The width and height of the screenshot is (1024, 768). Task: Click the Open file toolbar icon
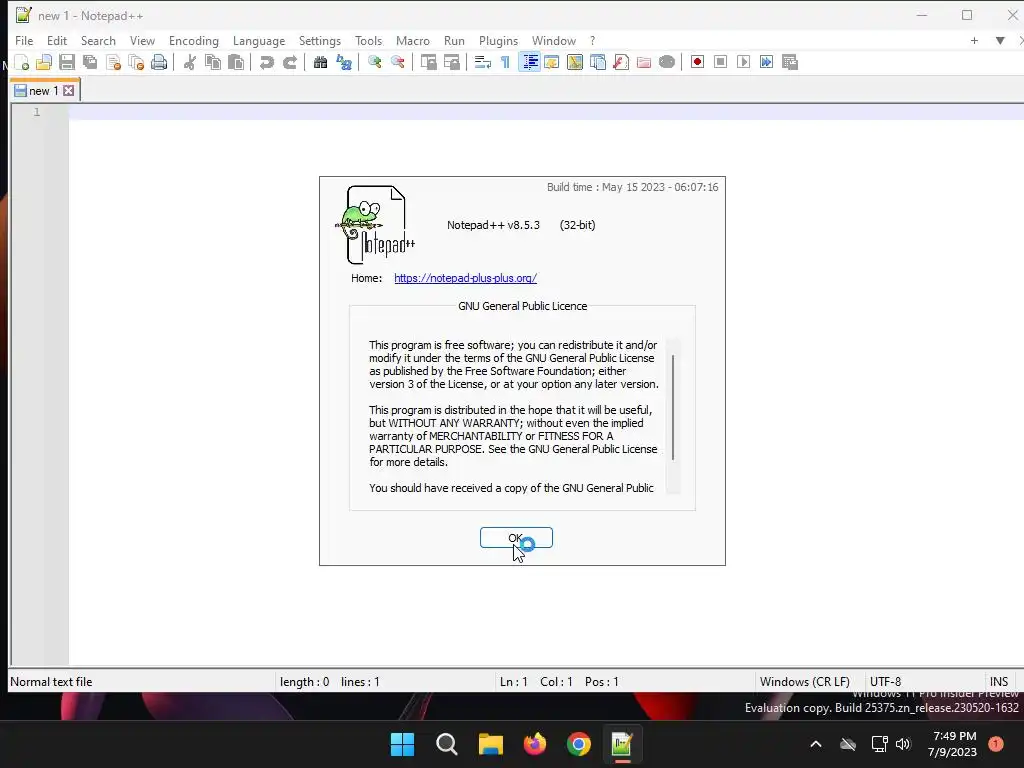44,62
